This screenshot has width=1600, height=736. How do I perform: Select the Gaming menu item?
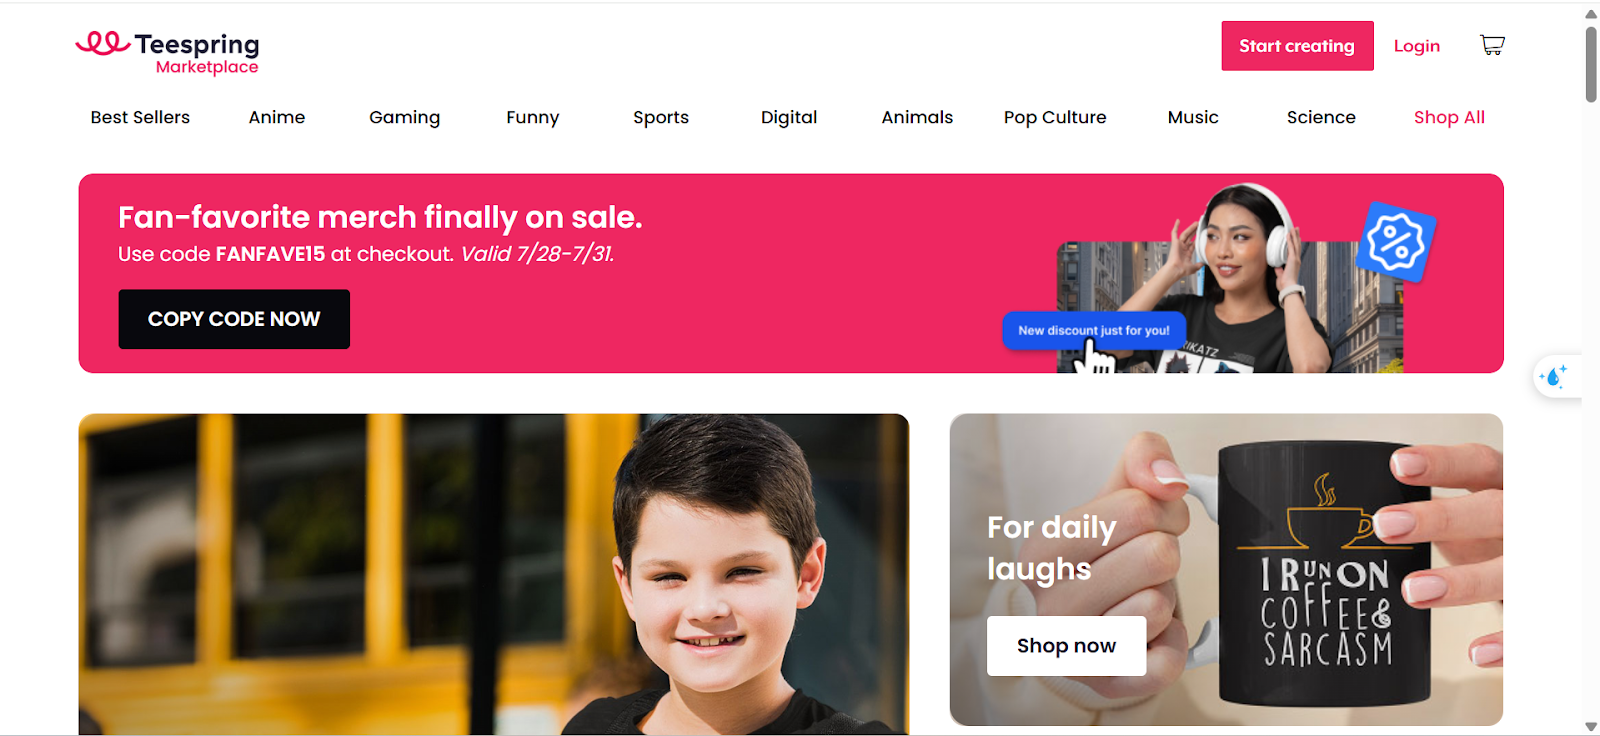[404, 117]
